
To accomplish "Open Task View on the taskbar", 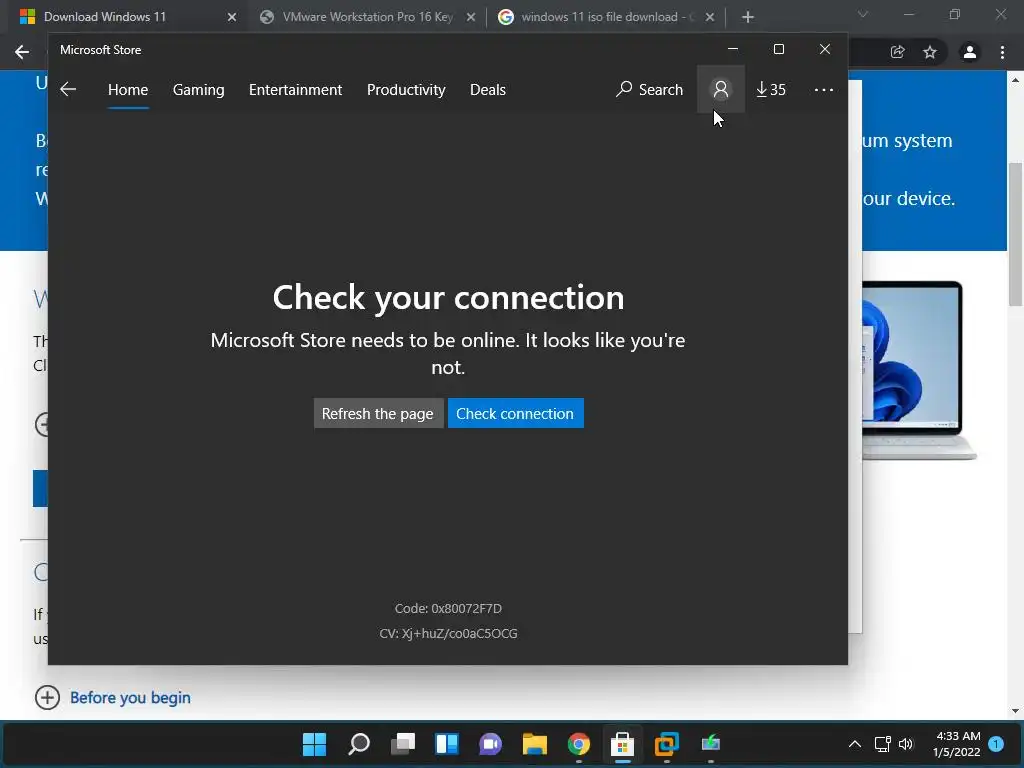I will [x=403, y=744].
